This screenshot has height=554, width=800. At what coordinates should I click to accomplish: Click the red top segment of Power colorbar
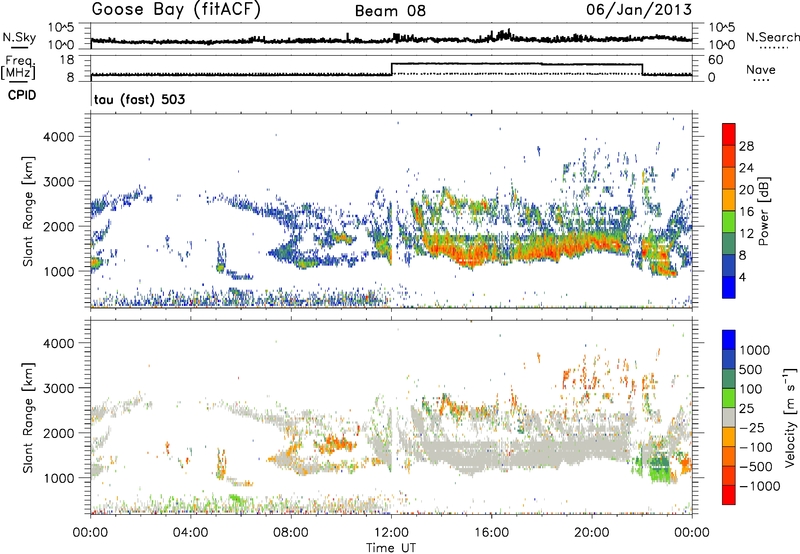point(729,134)
